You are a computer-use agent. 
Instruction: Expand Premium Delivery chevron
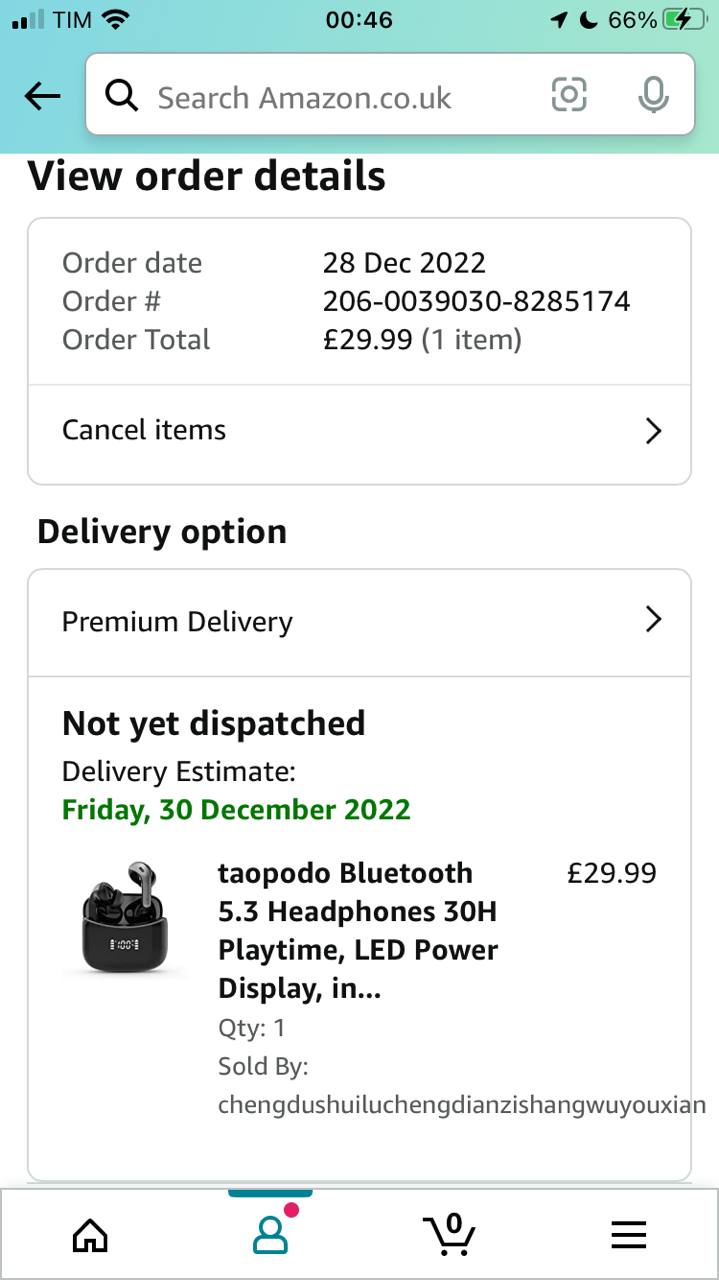coord(653,620)
